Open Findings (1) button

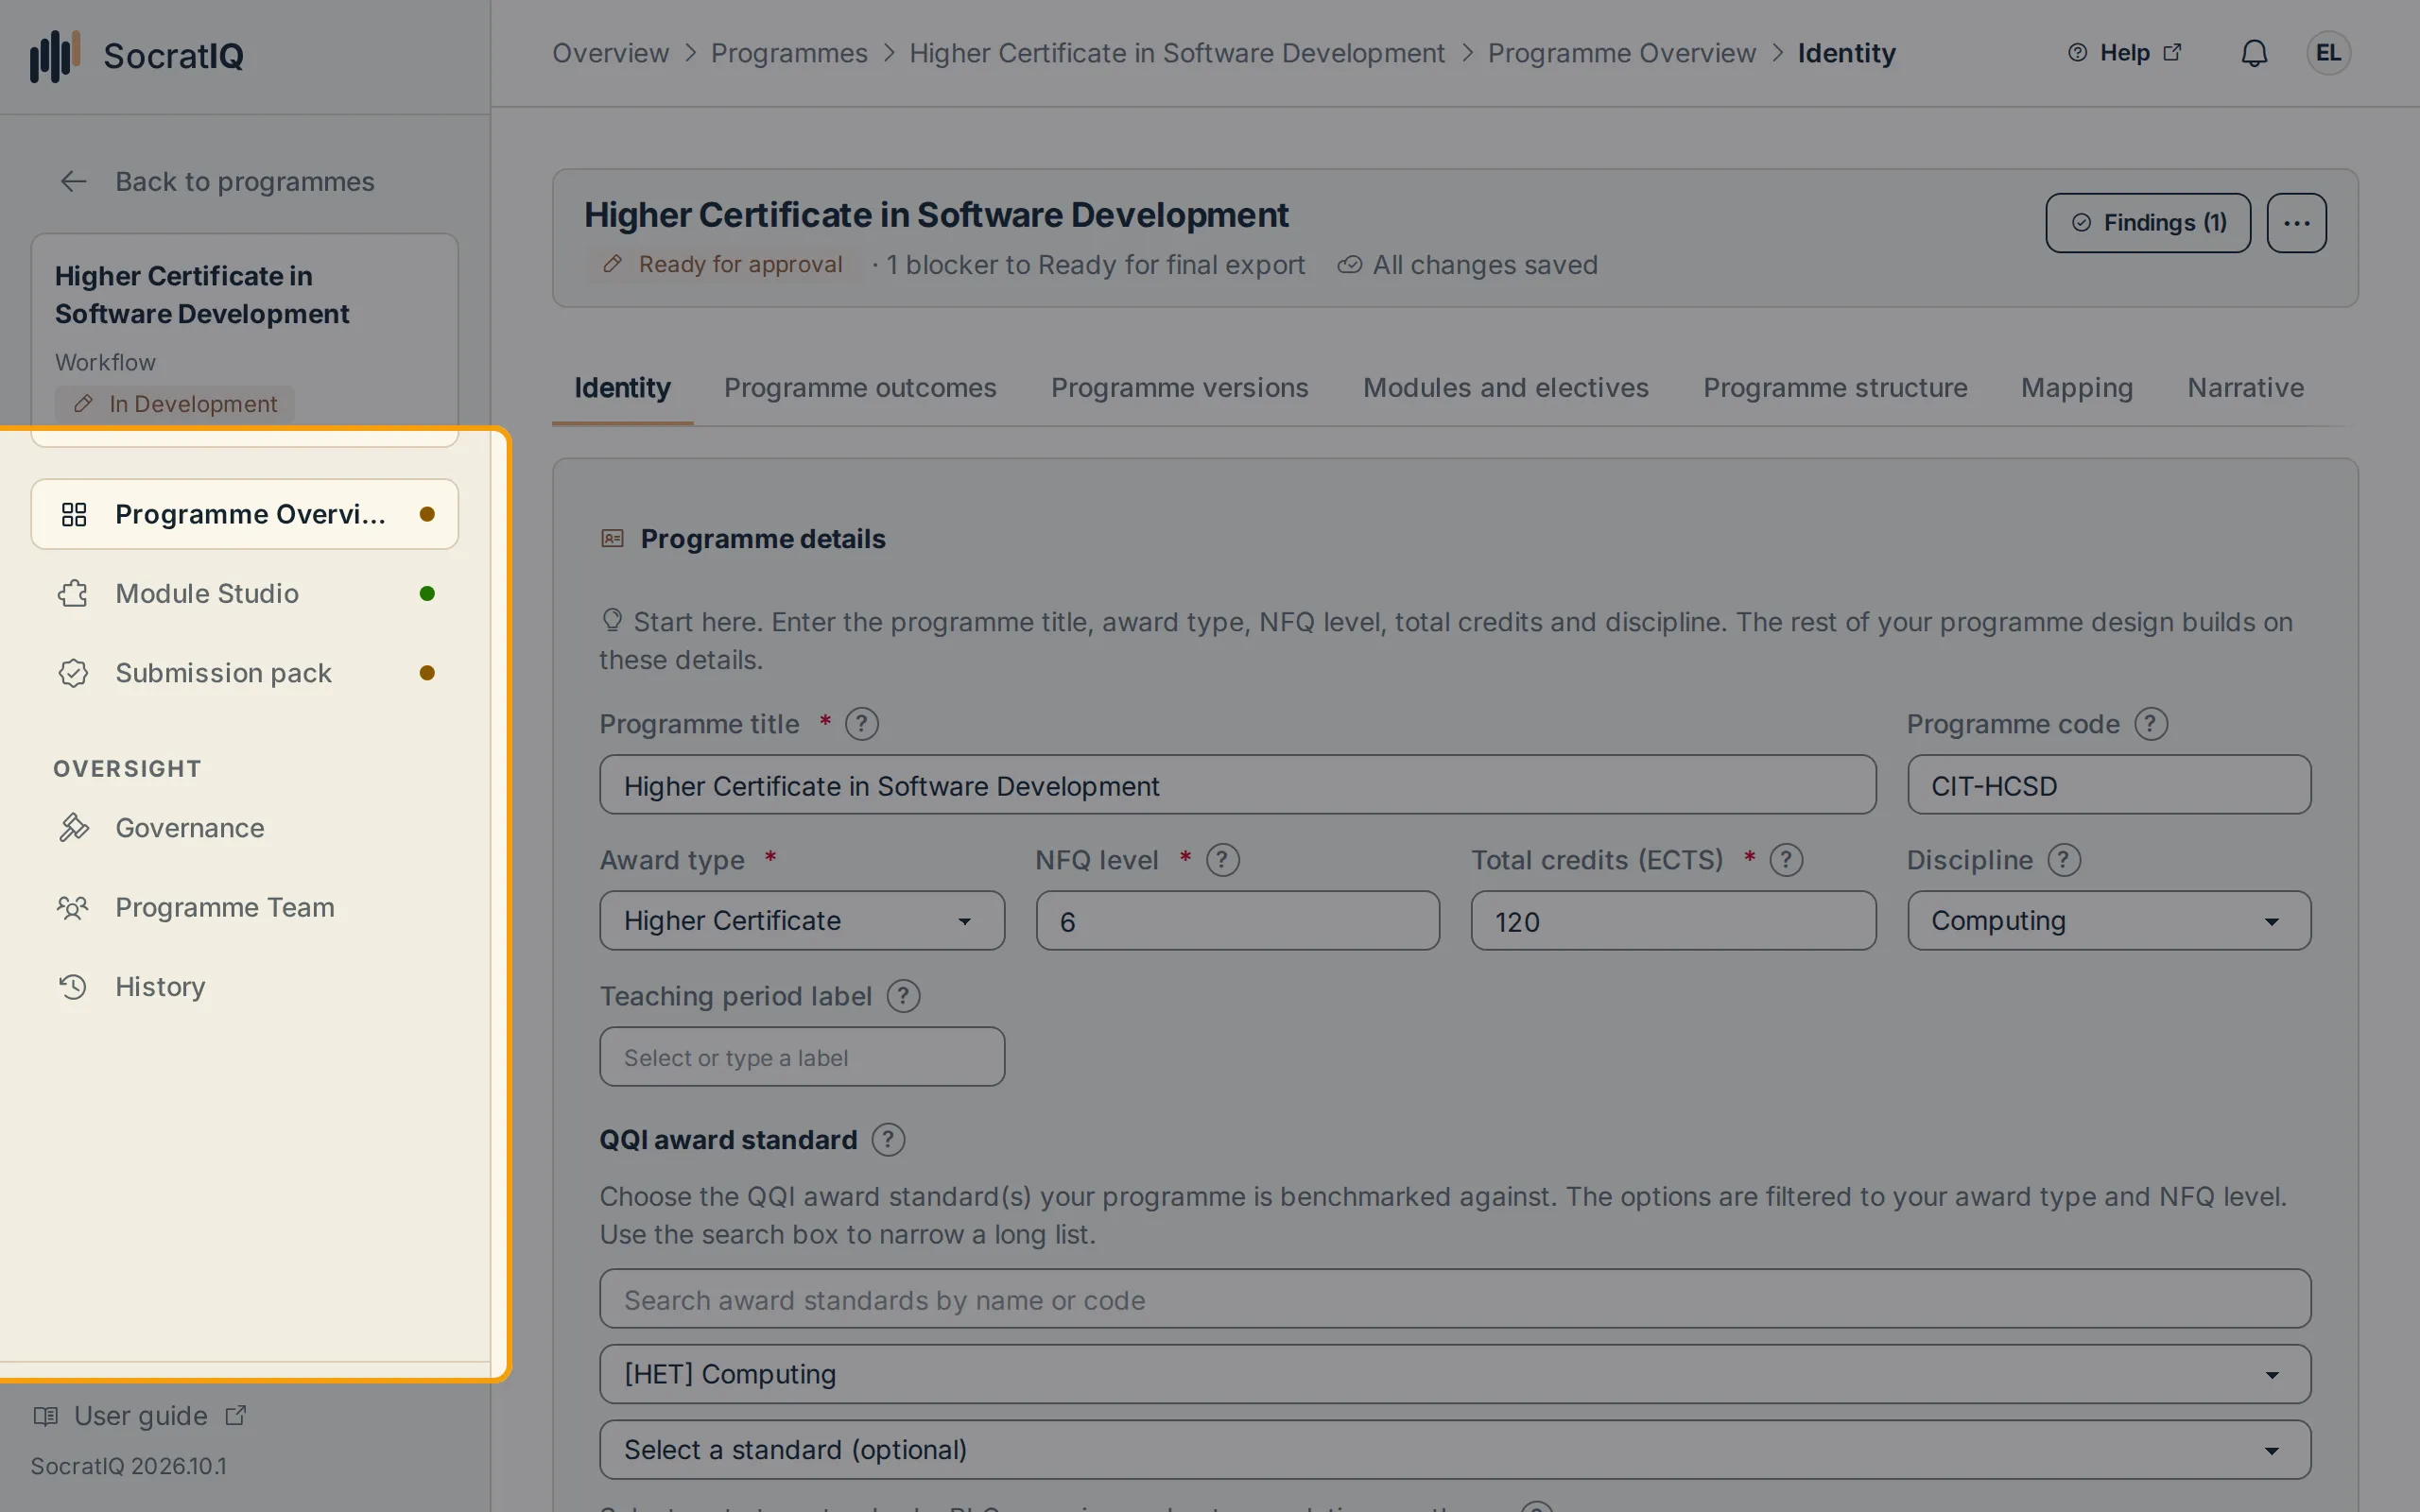click(2148, 223)
